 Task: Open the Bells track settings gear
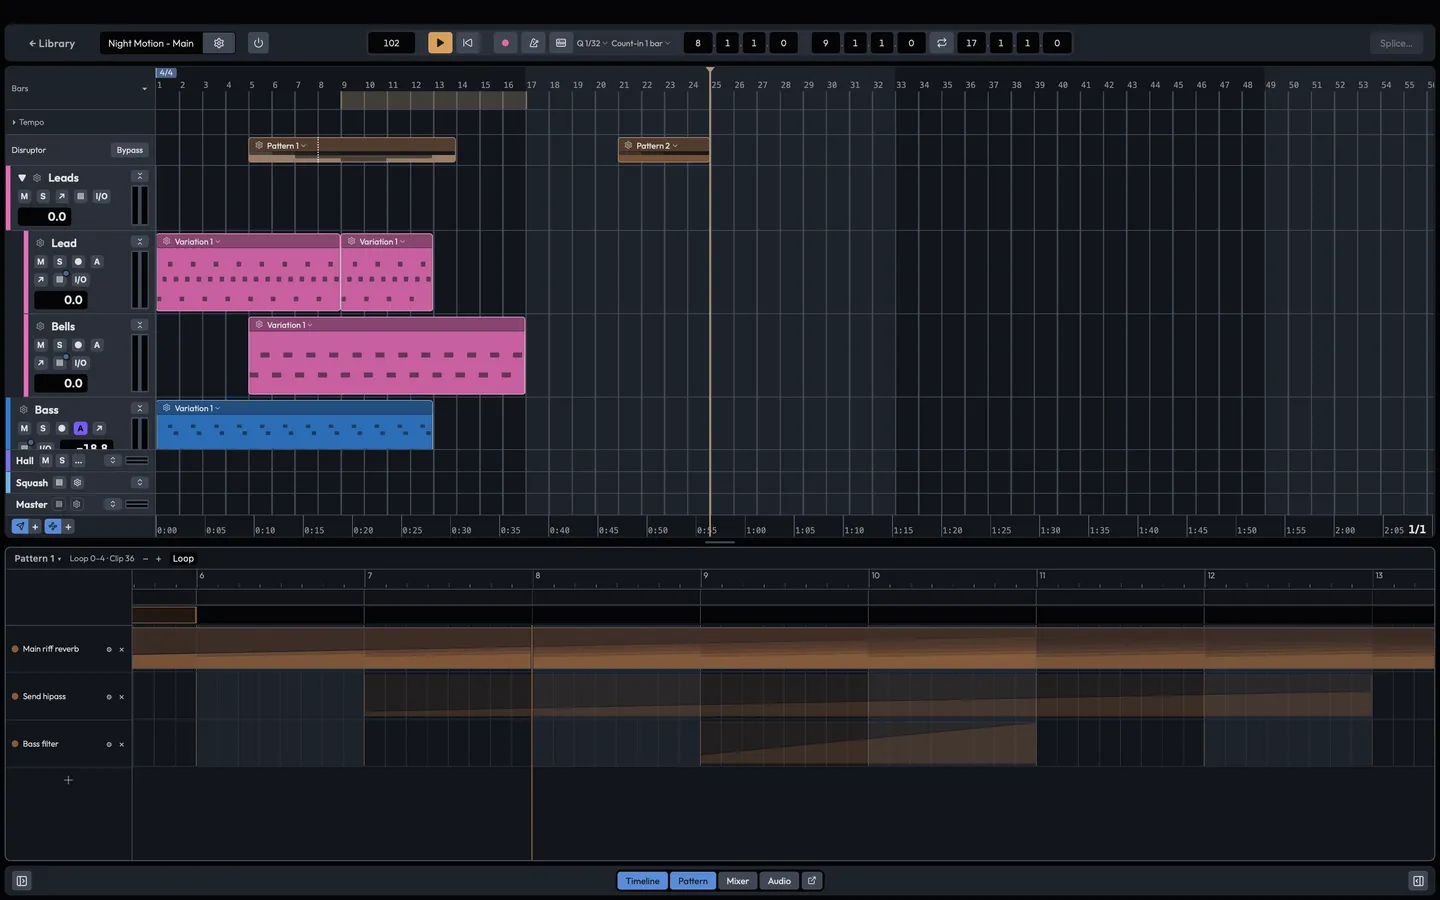(40, 327)
